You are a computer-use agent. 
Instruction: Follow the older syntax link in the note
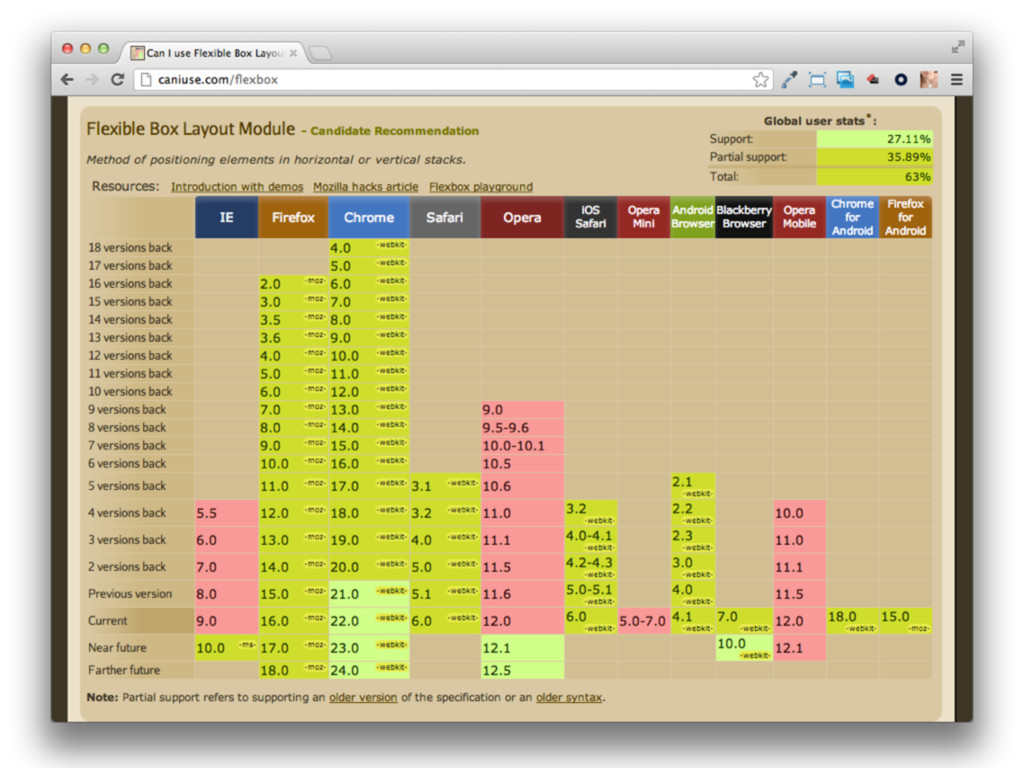pyautogui.click(x=569, y=697)
